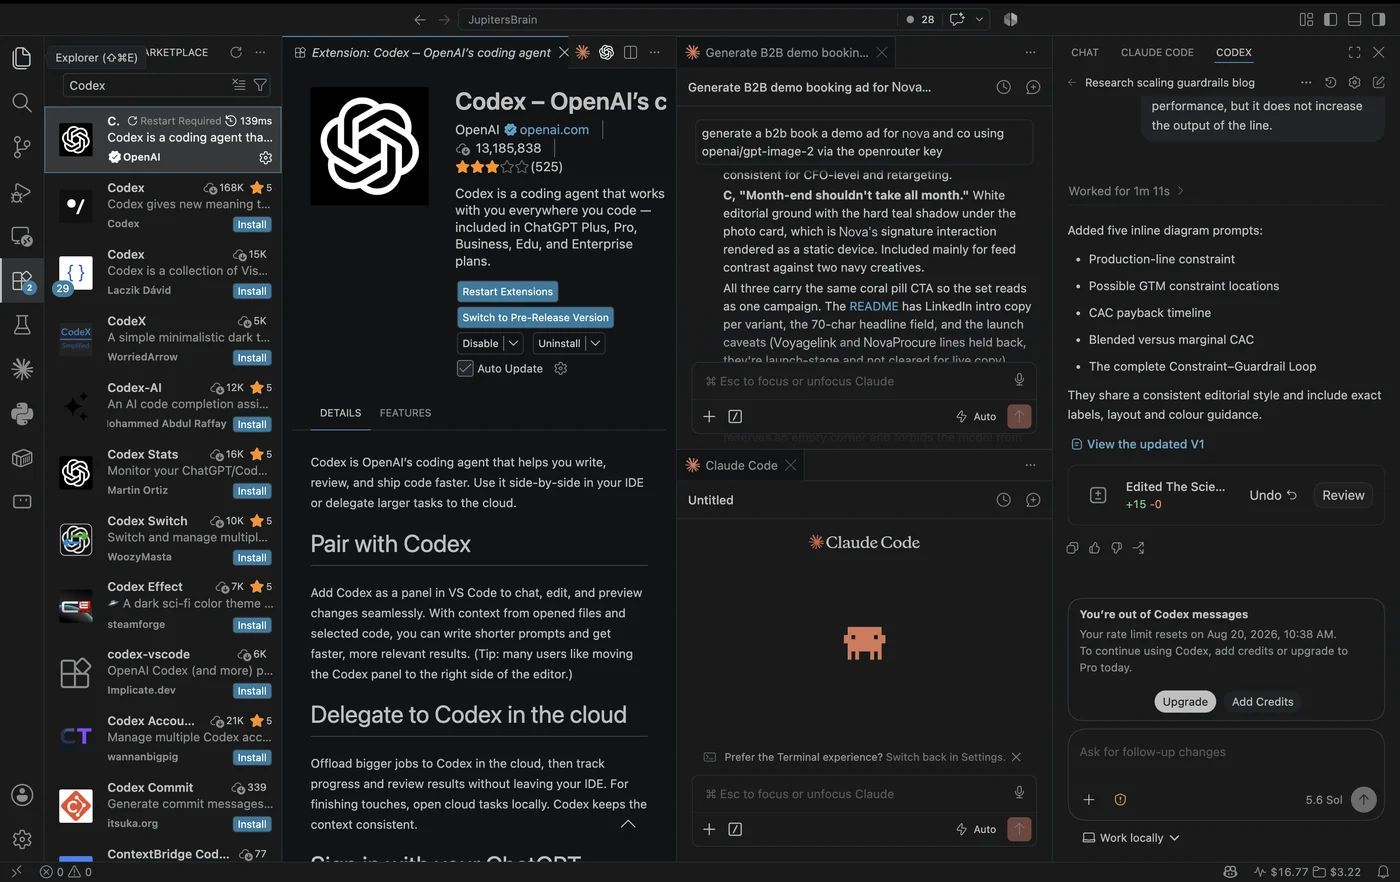Start new chat in Untitled Claude panel
This screenshot has width=1400, height=882.
tap(1033, 500)
